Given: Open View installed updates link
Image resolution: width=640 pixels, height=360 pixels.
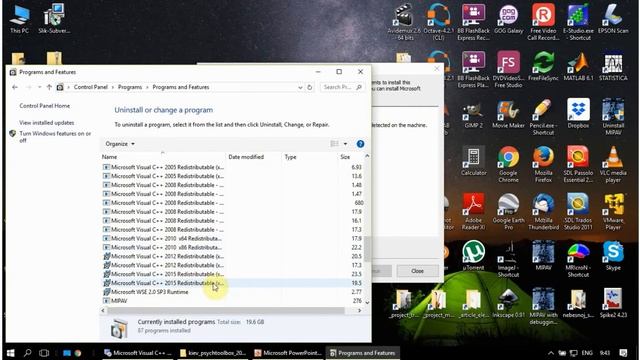Looking at the screenshot, I should pos(47,122).
